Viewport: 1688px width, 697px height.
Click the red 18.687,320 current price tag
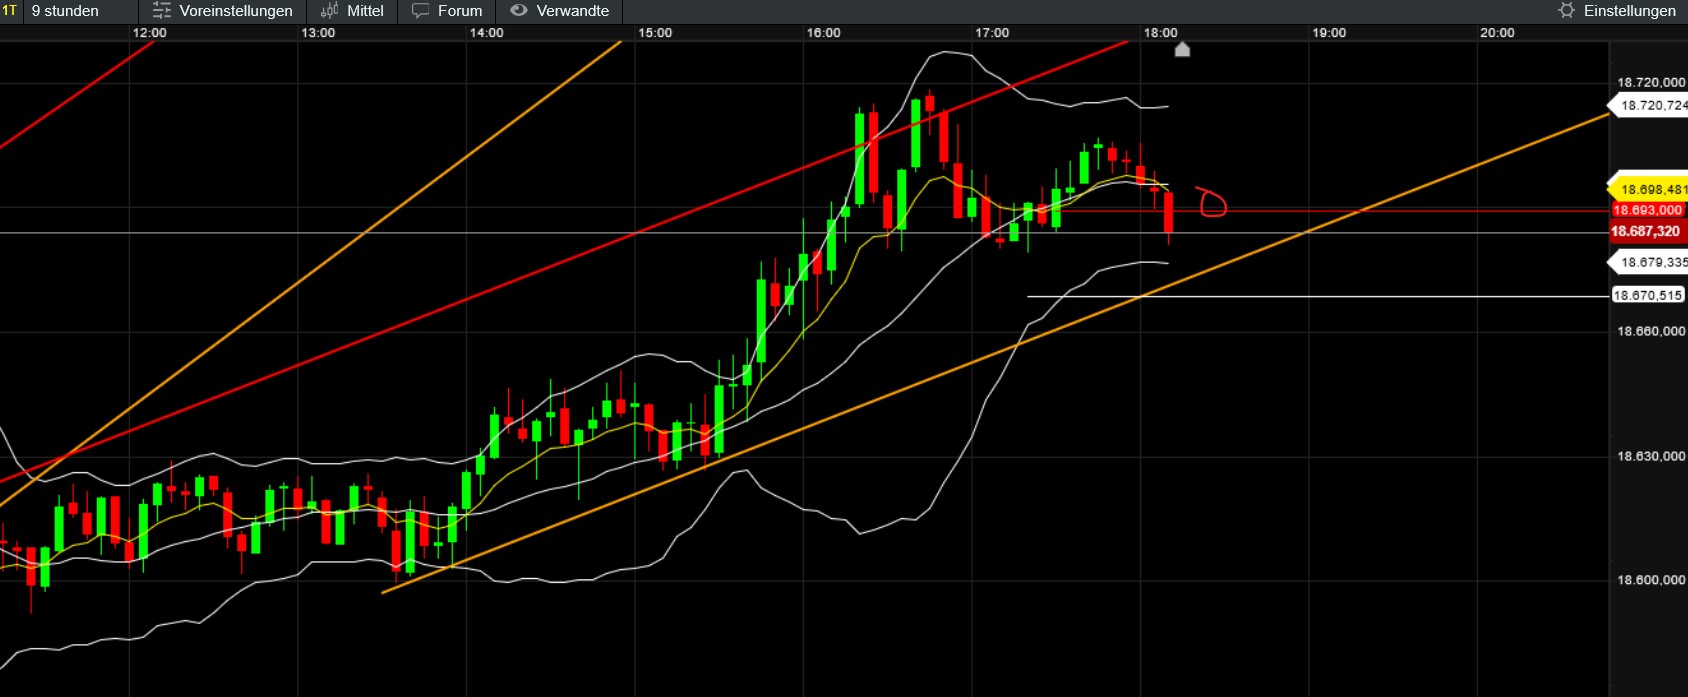point(1647,231)
